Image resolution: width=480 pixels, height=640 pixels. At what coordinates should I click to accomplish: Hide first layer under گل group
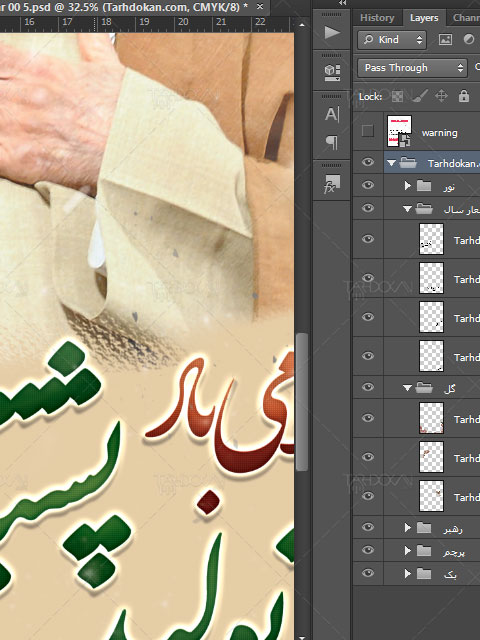pos(368,418)
